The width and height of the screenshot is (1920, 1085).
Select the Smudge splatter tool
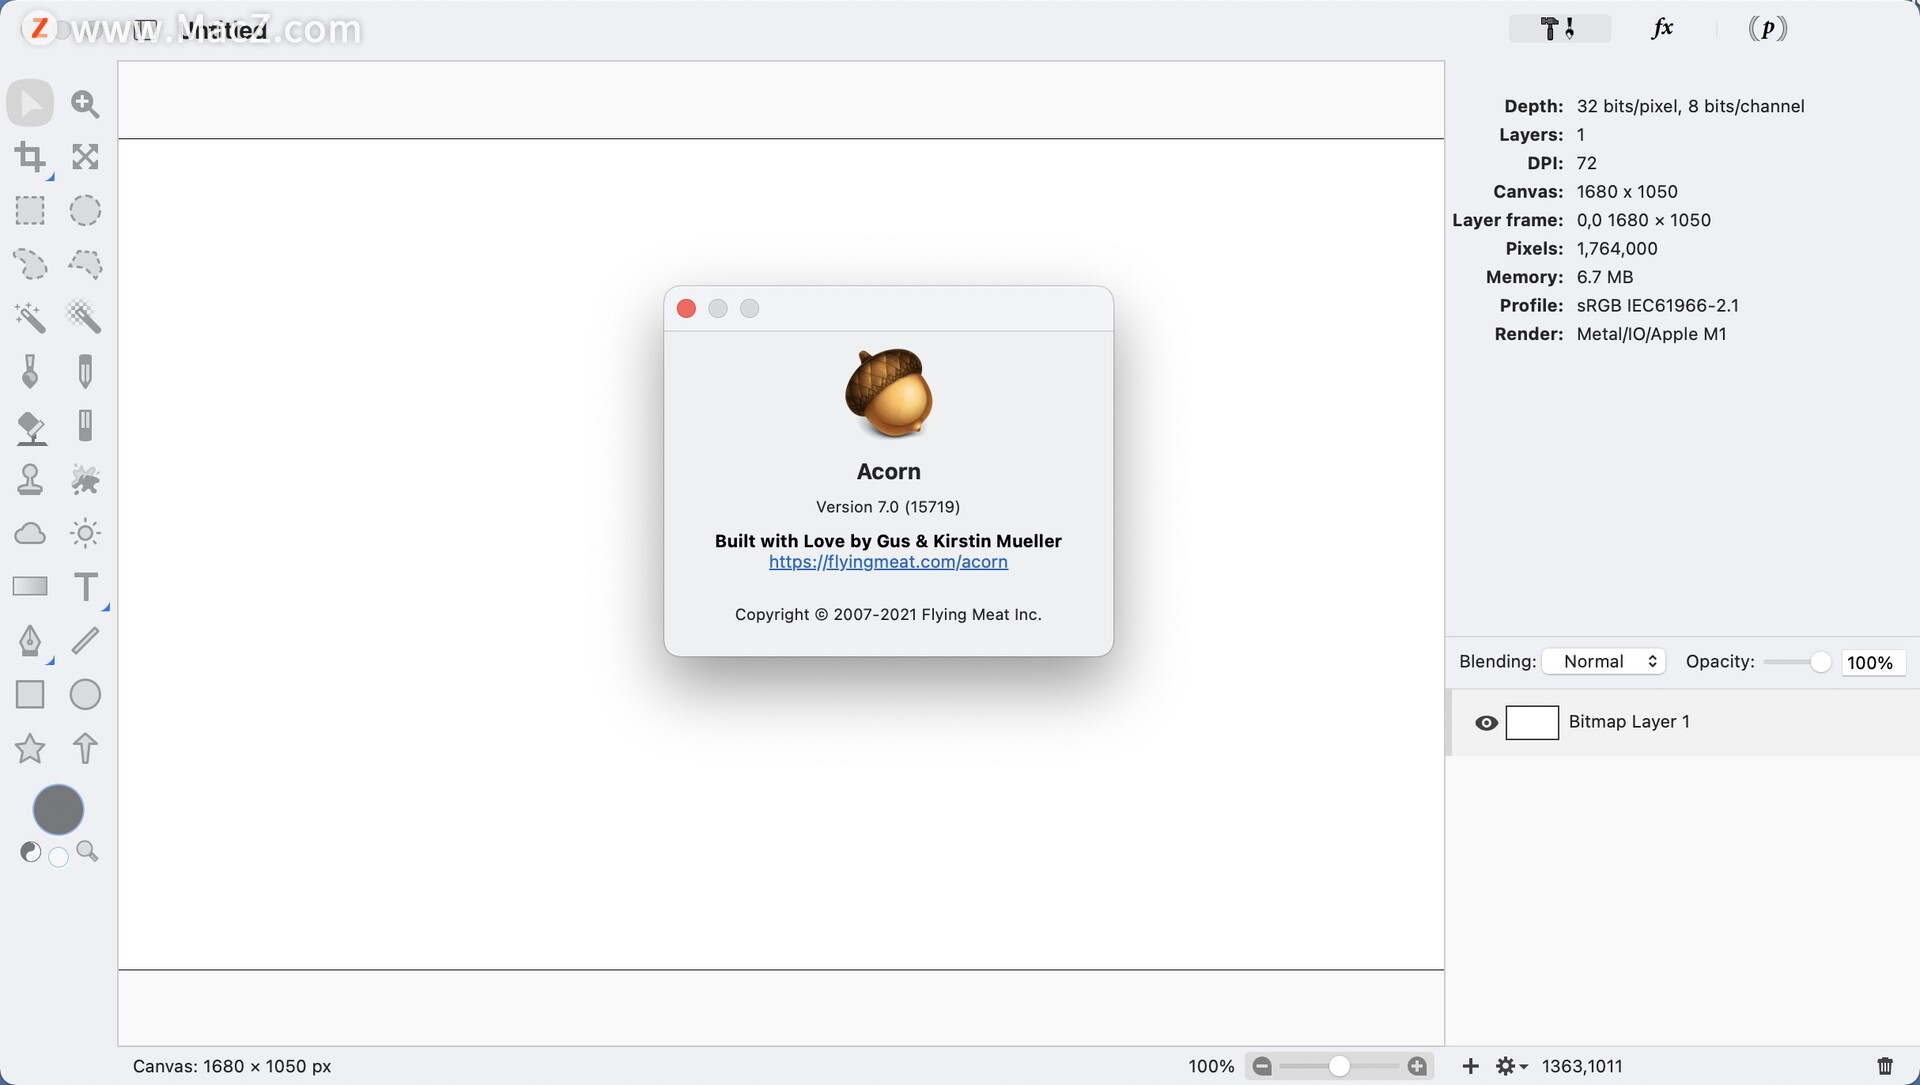click(85, 480)
